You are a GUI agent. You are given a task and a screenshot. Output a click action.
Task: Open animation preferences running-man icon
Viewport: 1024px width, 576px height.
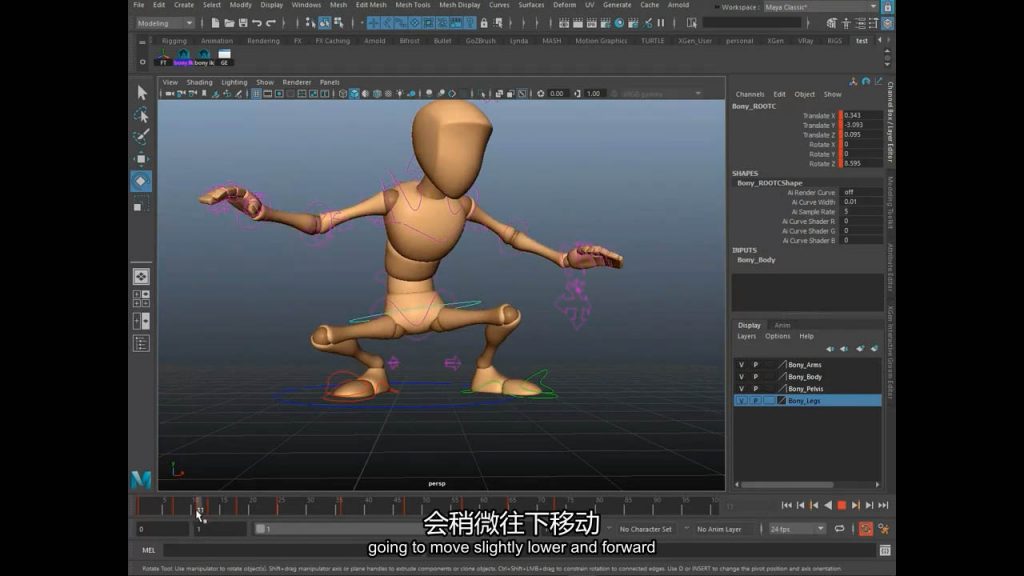point(884,529)
